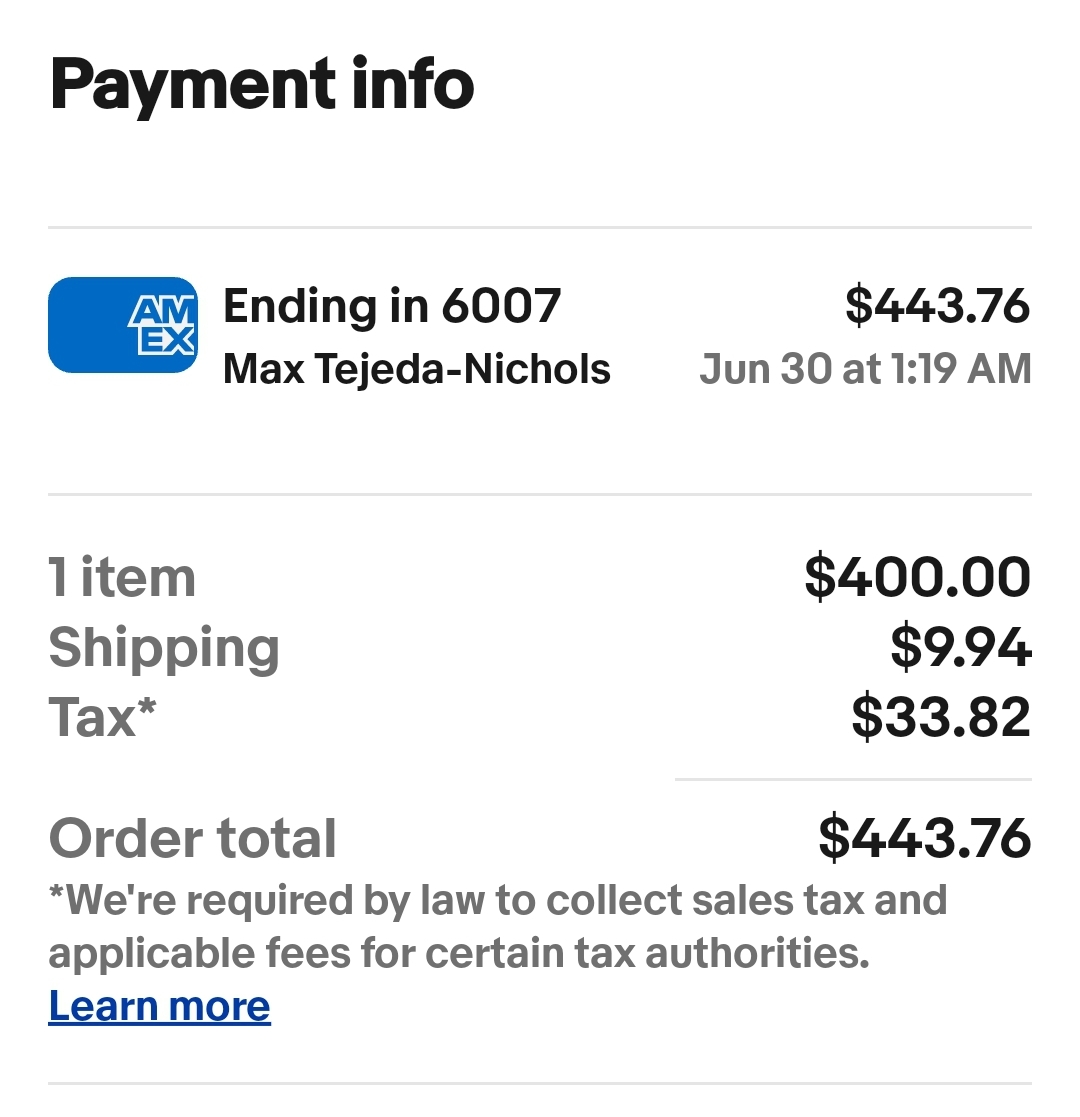Click the Order total label

(x=192, y=838)
